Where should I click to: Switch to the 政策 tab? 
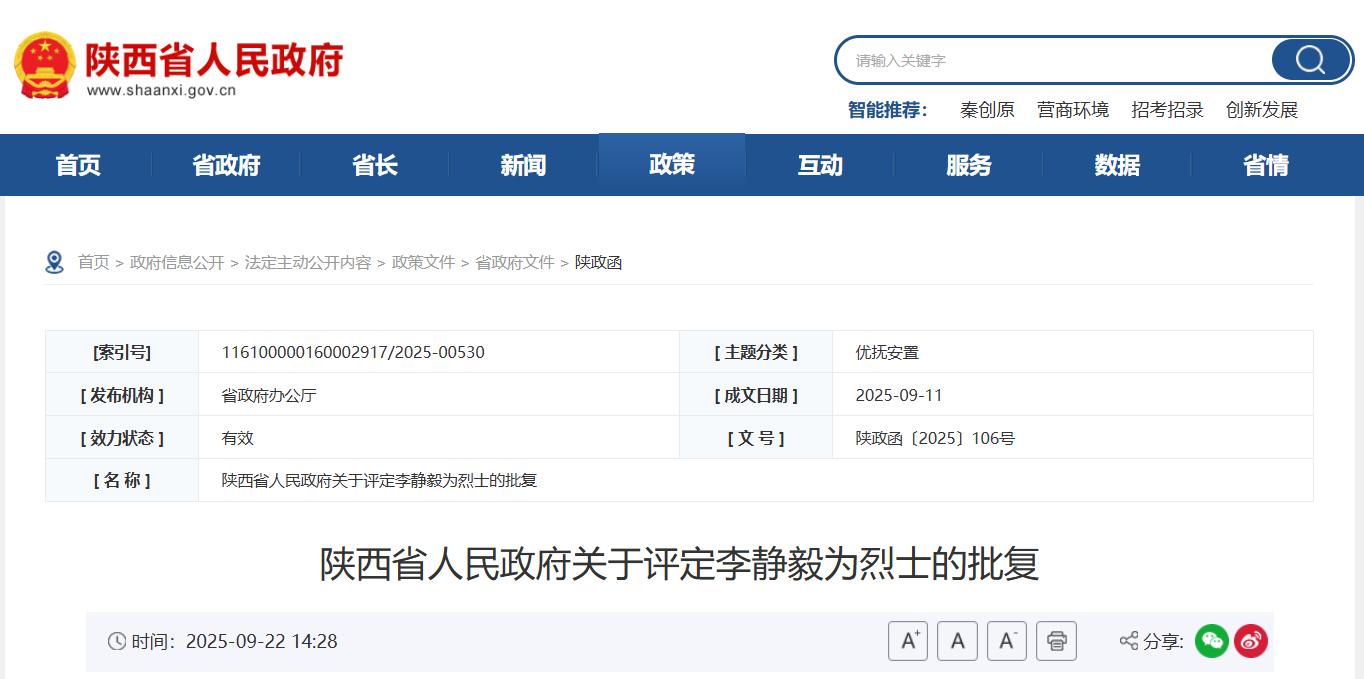point(671,165)
